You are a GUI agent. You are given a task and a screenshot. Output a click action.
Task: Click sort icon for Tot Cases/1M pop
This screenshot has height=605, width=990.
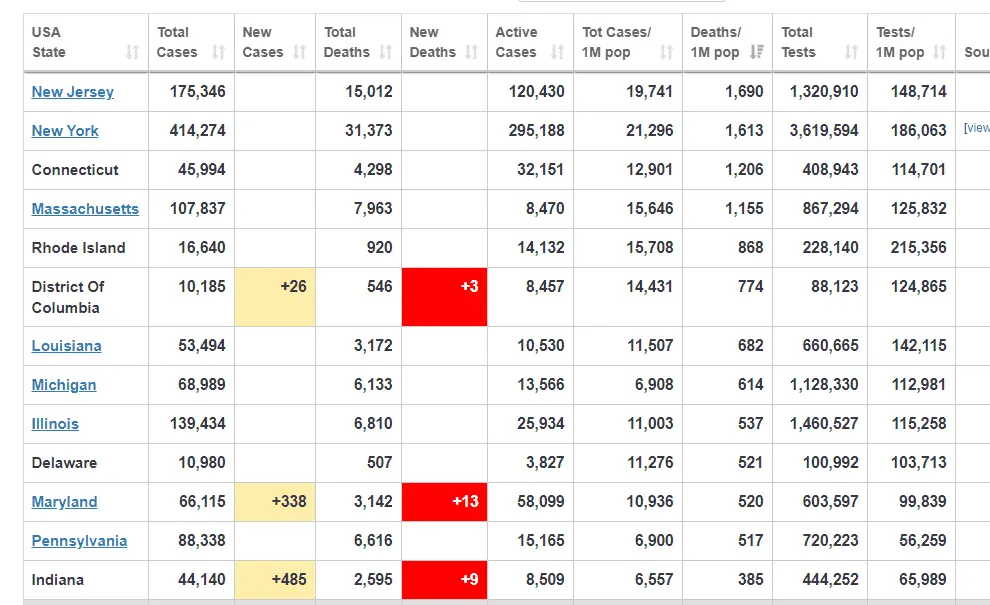tap(667, 52)
